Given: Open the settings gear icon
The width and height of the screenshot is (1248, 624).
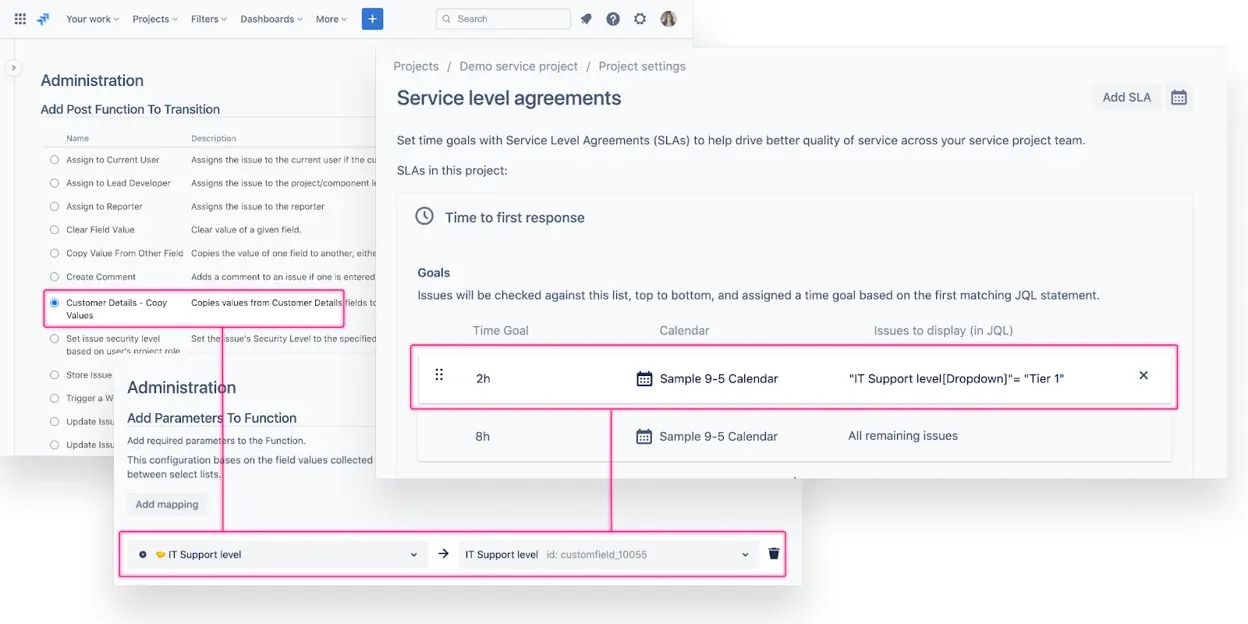Looking at the screenshot, I should [x=640, y=18].
